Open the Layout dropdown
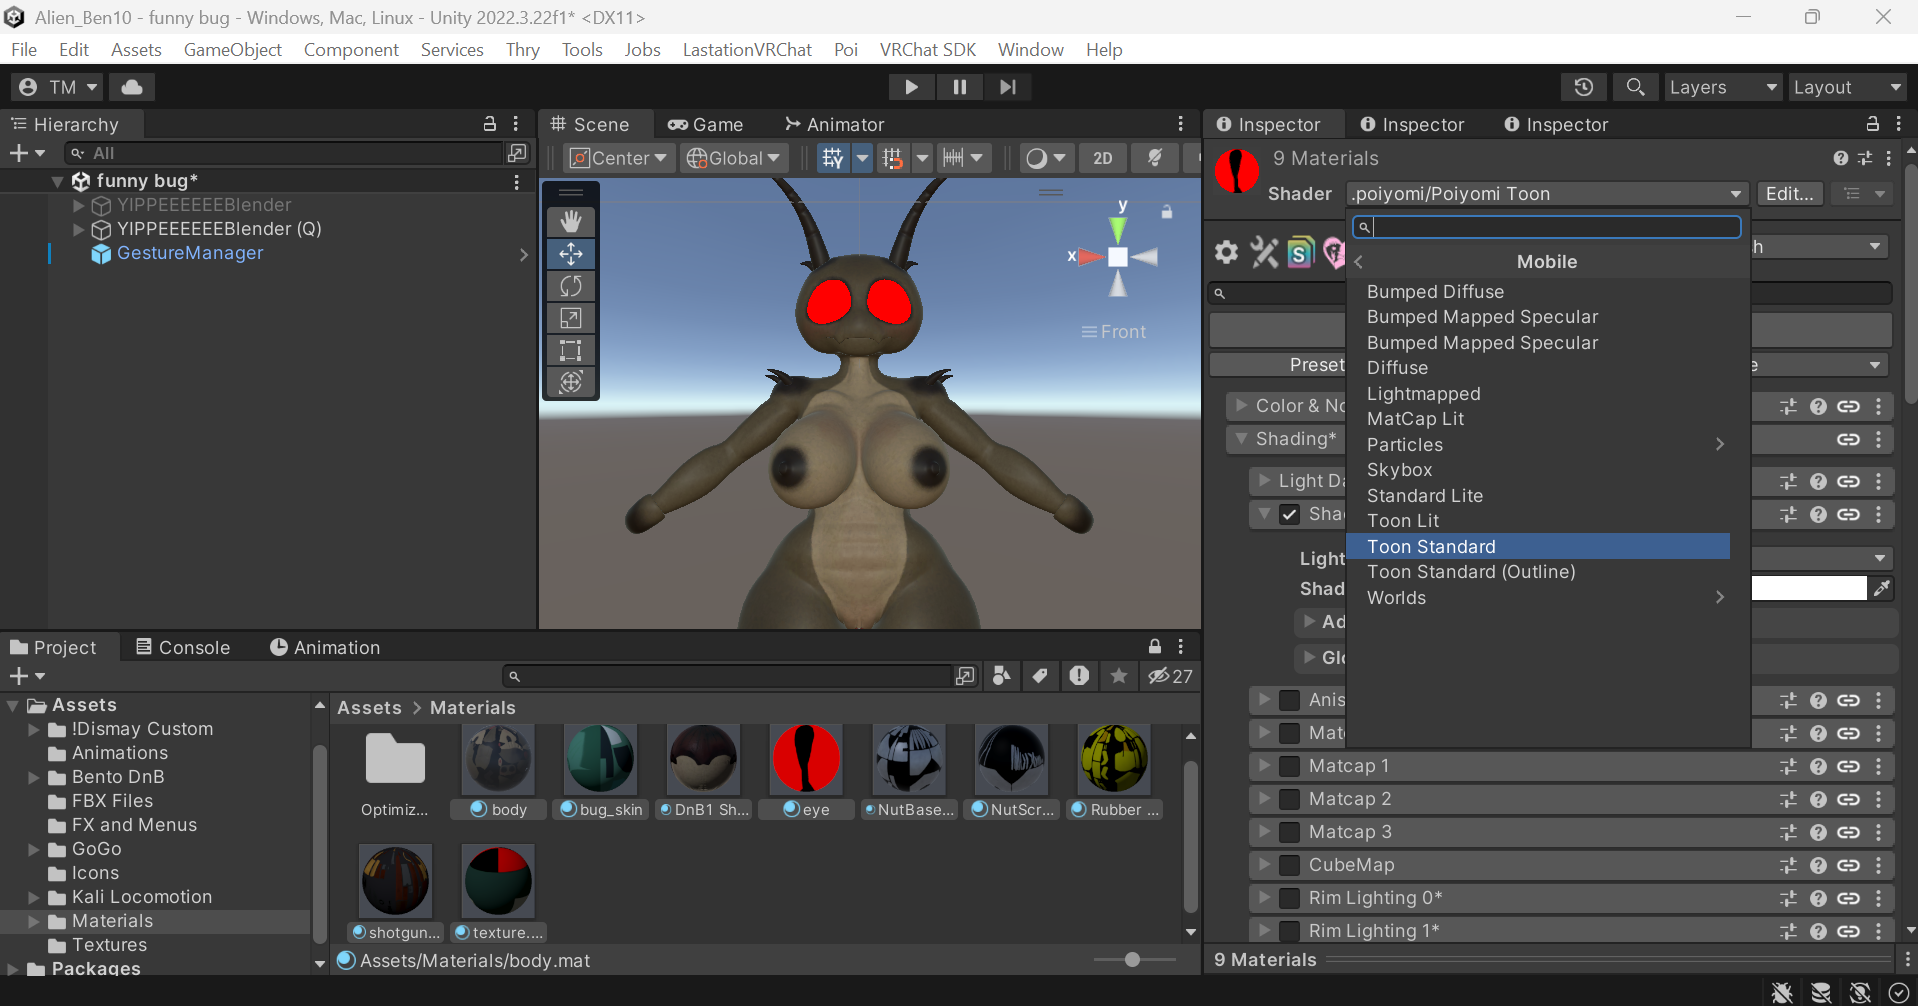This screenshot has height=1006, width=1918. tap(1846, 87)
